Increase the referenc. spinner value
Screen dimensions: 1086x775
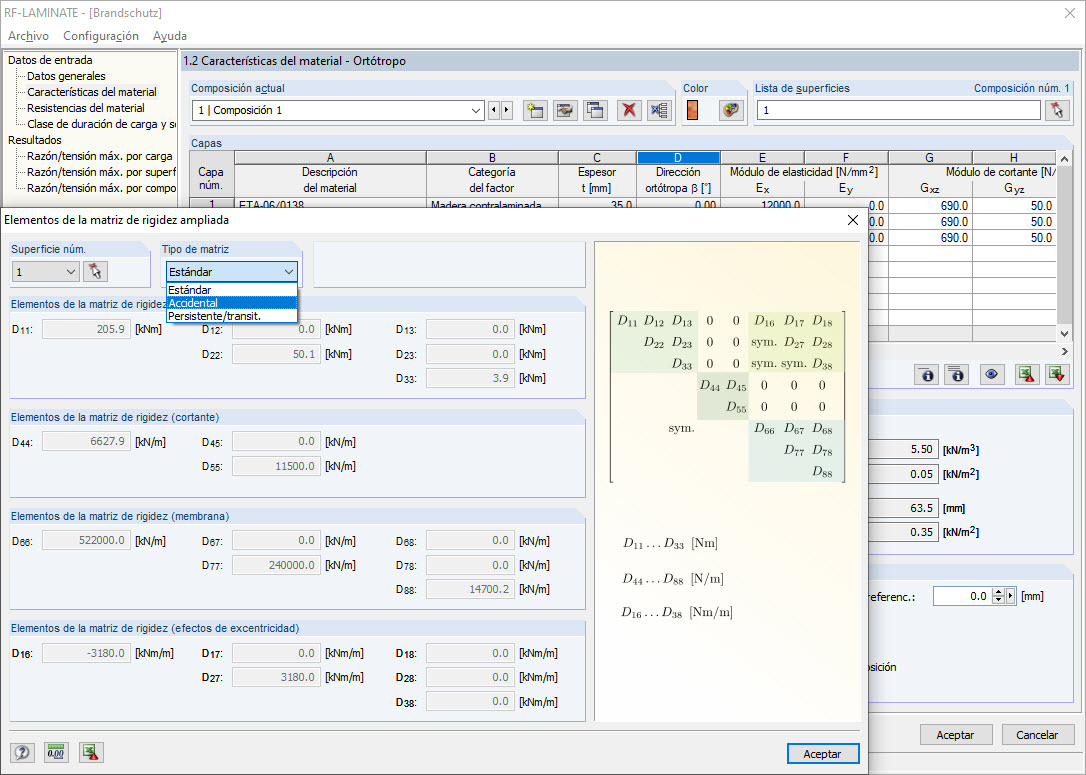tap(998, 592)
